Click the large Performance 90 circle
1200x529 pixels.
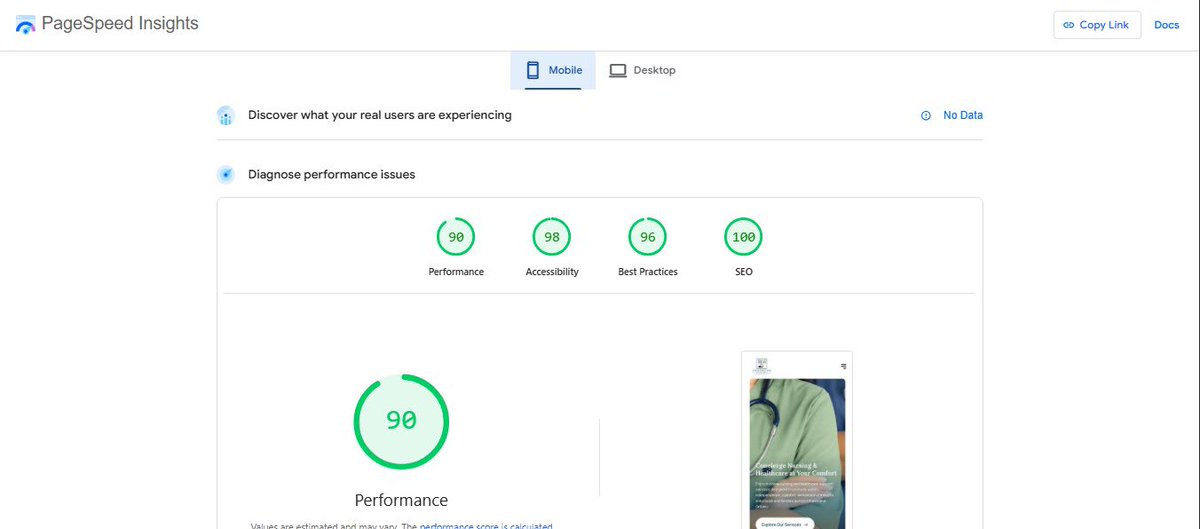click(x=401, y=421)
